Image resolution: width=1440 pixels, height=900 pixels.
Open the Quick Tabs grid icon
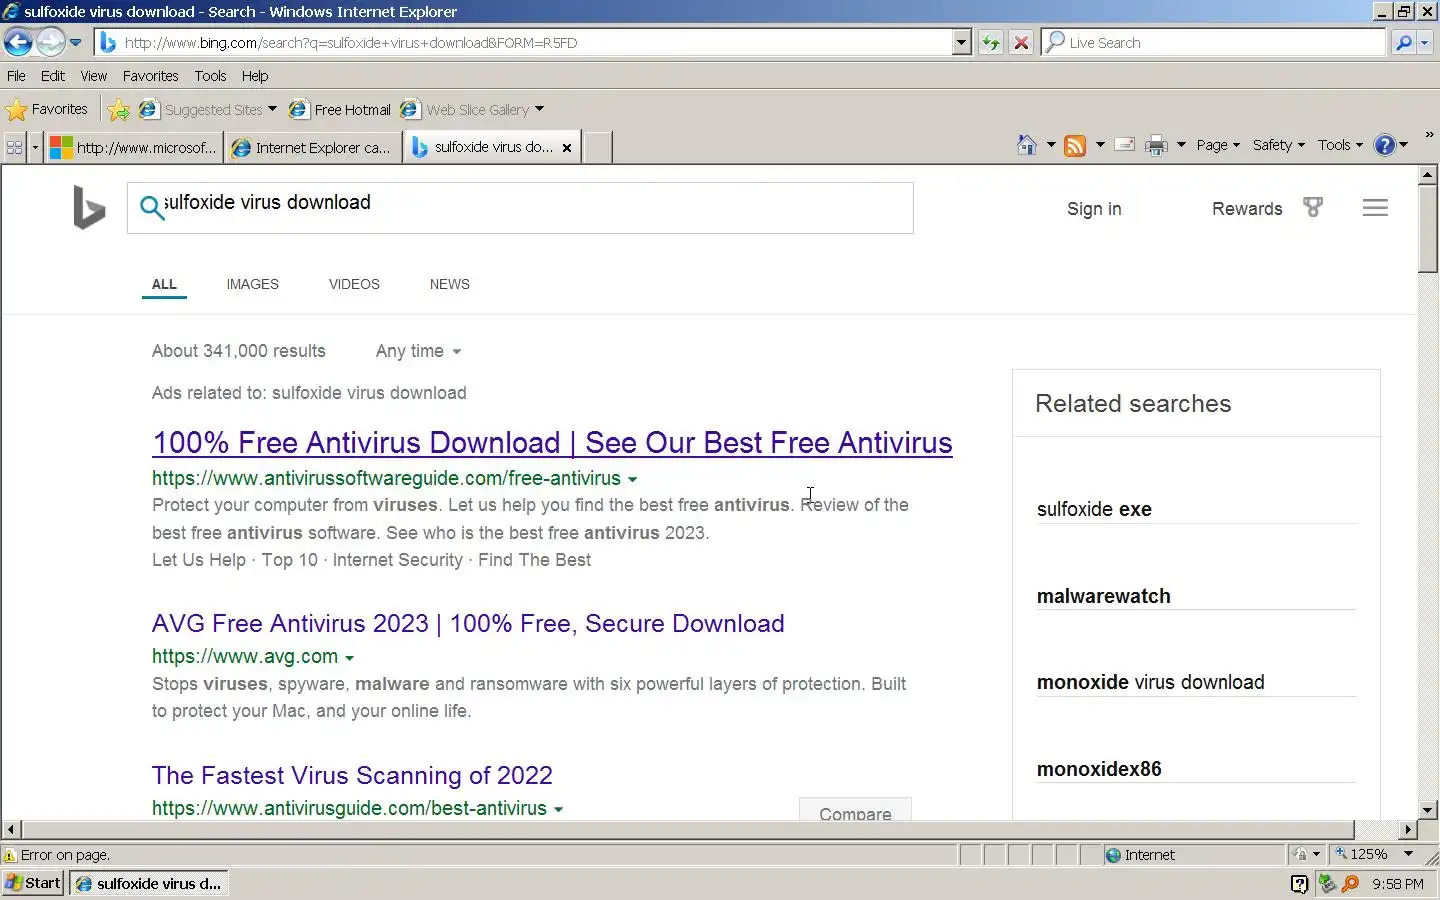(x=15, y=147)
